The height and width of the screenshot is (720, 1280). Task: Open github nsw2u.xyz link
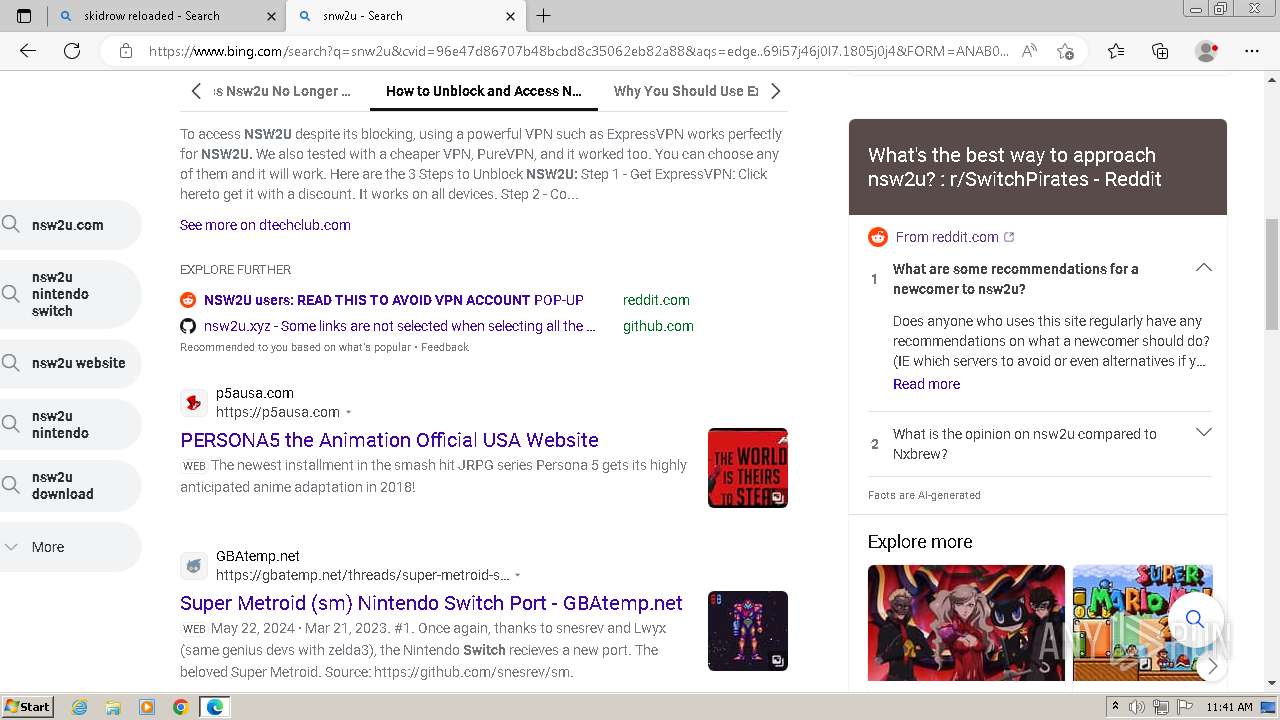pyautogui.click(x=400, y=326)
